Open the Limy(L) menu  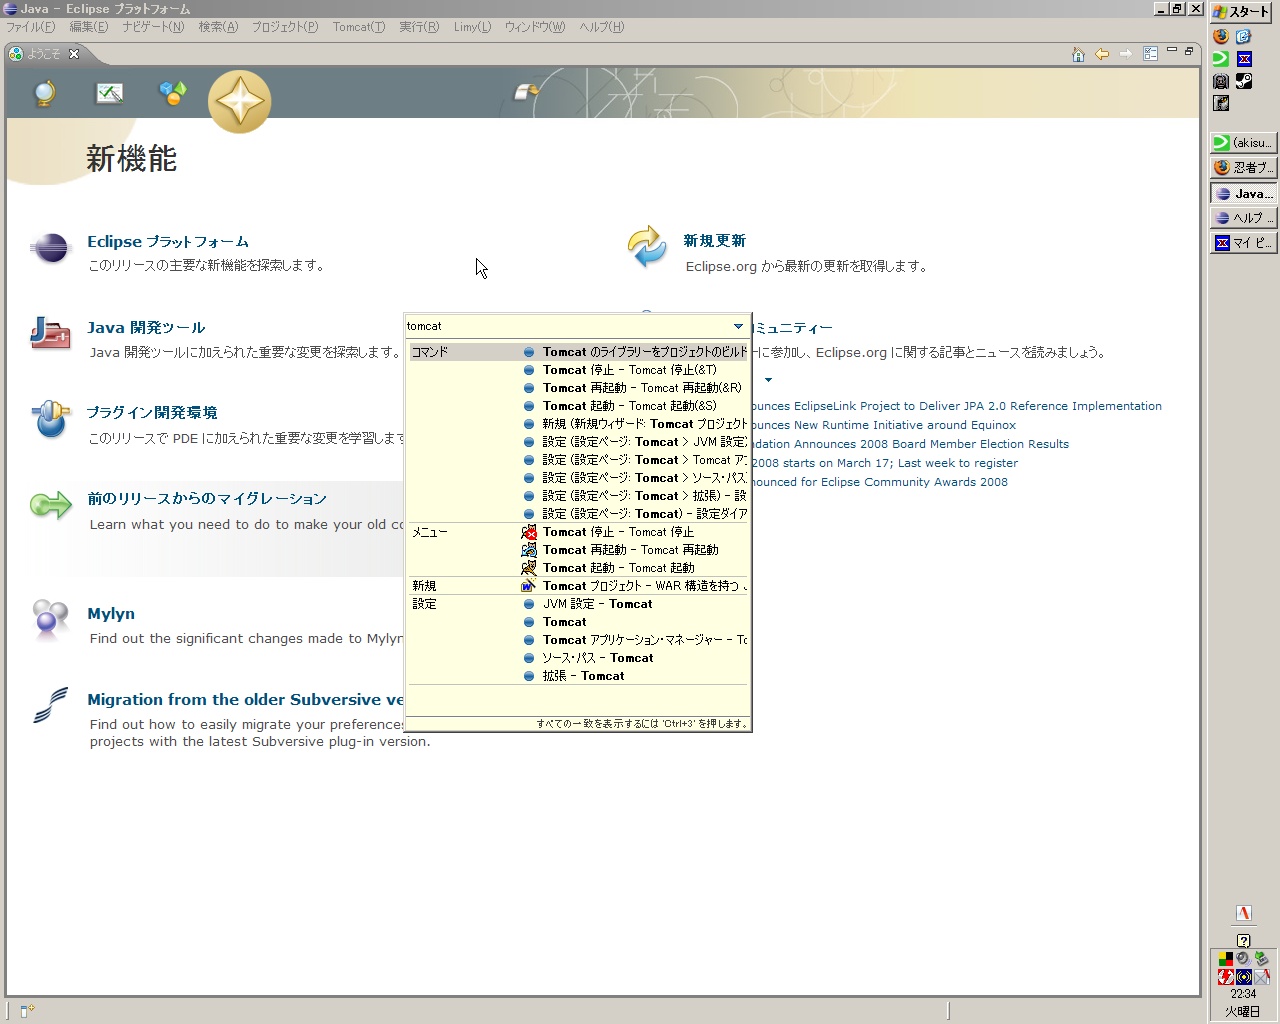pos(472,27)
